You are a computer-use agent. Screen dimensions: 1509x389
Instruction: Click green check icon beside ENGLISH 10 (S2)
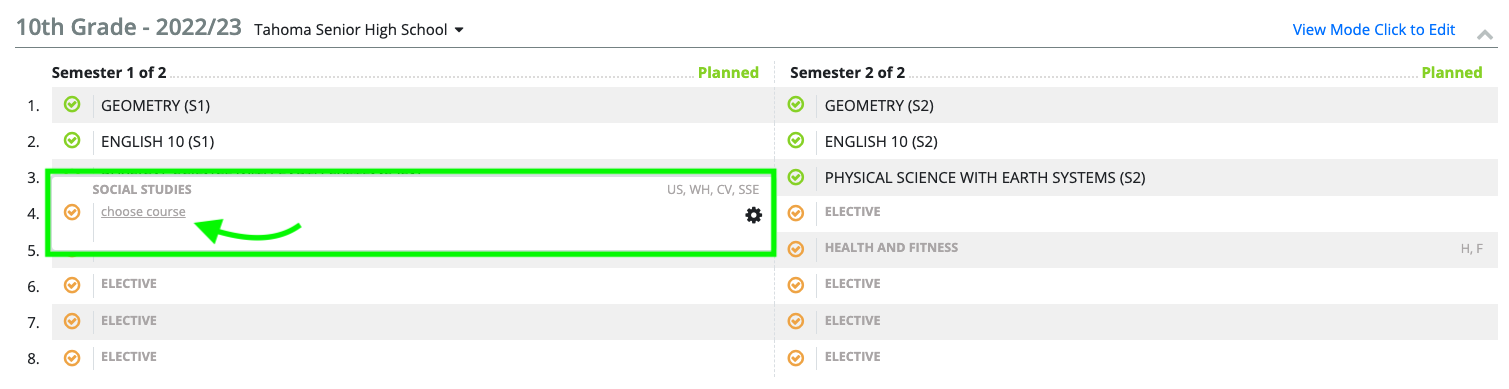[796, 140]
